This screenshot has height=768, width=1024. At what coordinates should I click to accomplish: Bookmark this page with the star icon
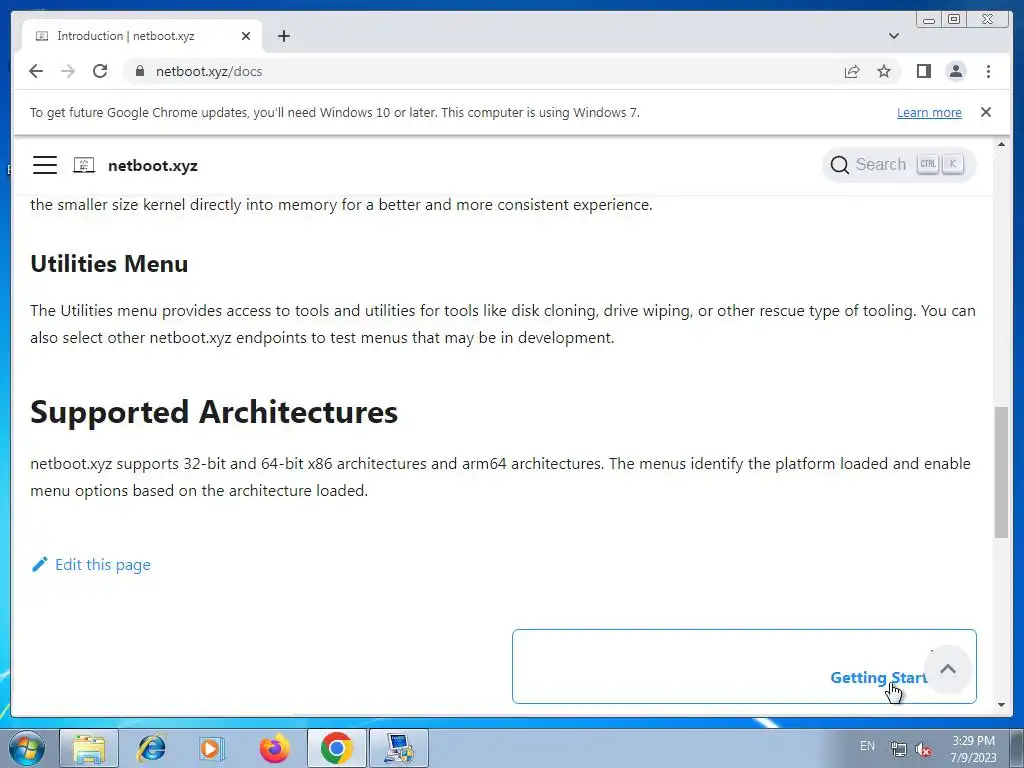tap(884, 71)
